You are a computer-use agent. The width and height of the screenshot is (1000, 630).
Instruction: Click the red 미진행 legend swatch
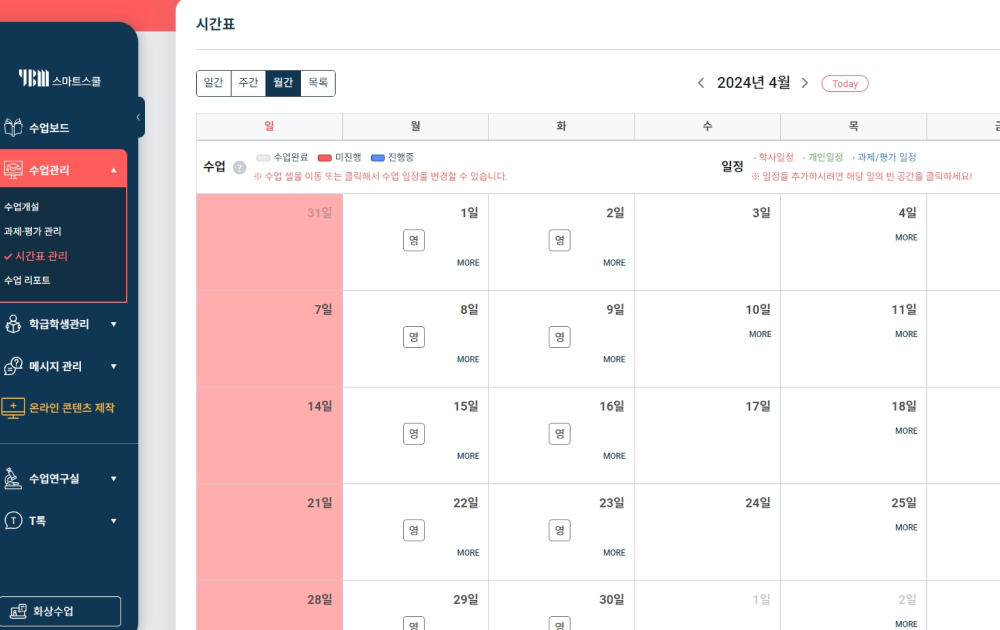[x=325, y=158]
